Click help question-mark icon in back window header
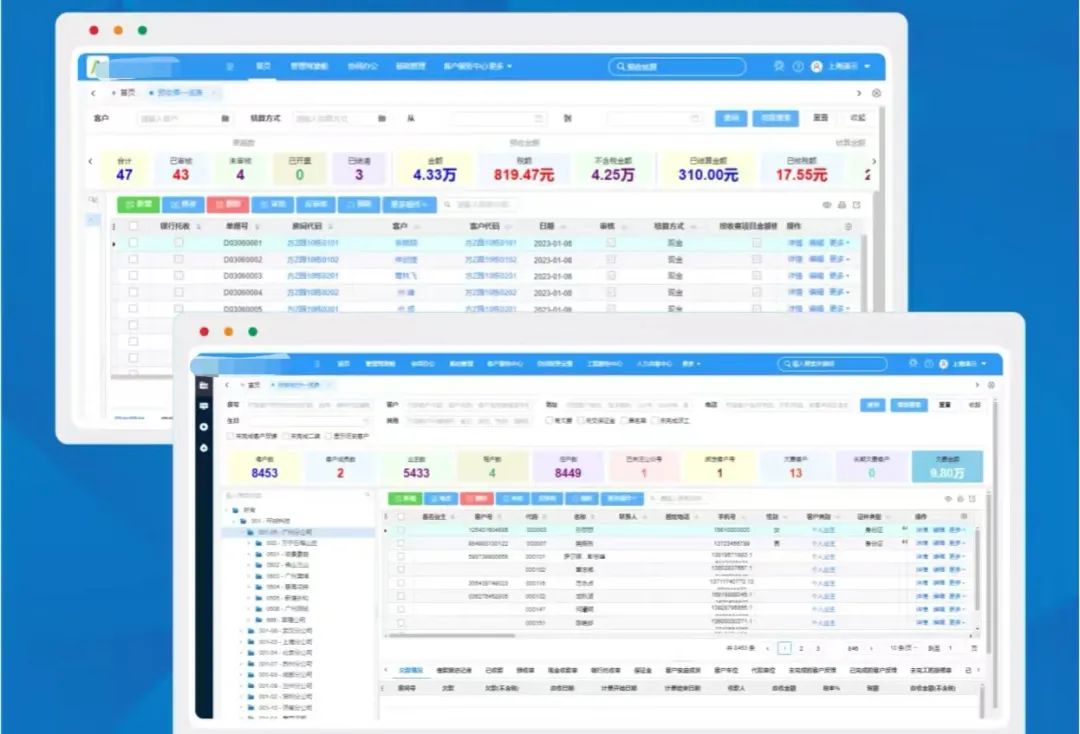The image size is (1080, 734). coord(798,67)
